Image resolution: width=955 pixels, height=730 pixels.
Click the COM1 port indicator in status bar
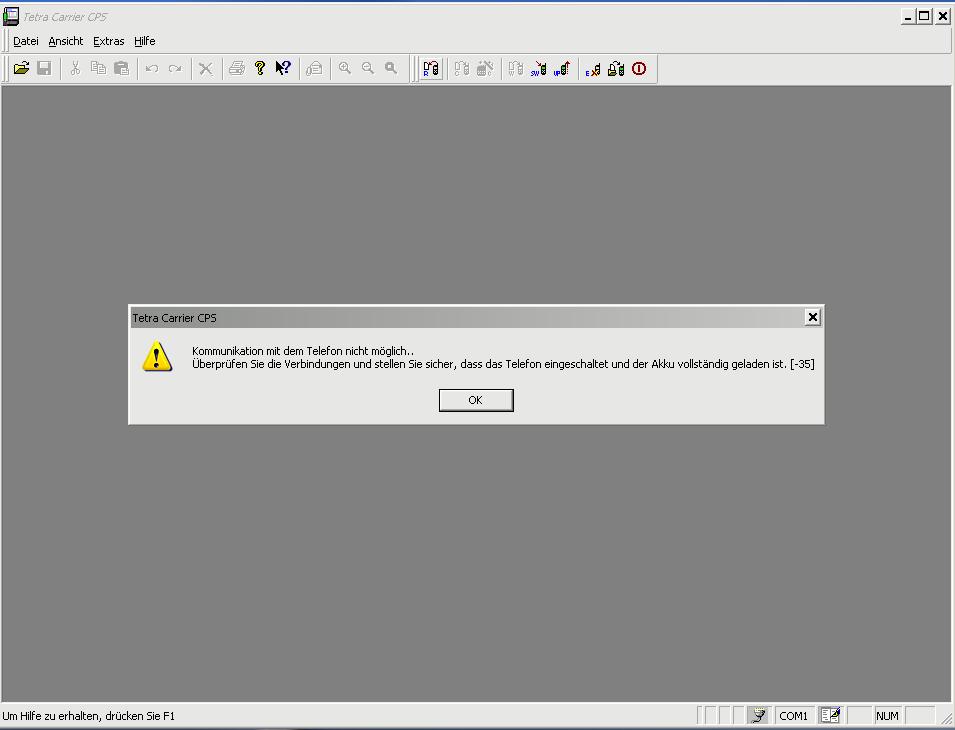794,716
